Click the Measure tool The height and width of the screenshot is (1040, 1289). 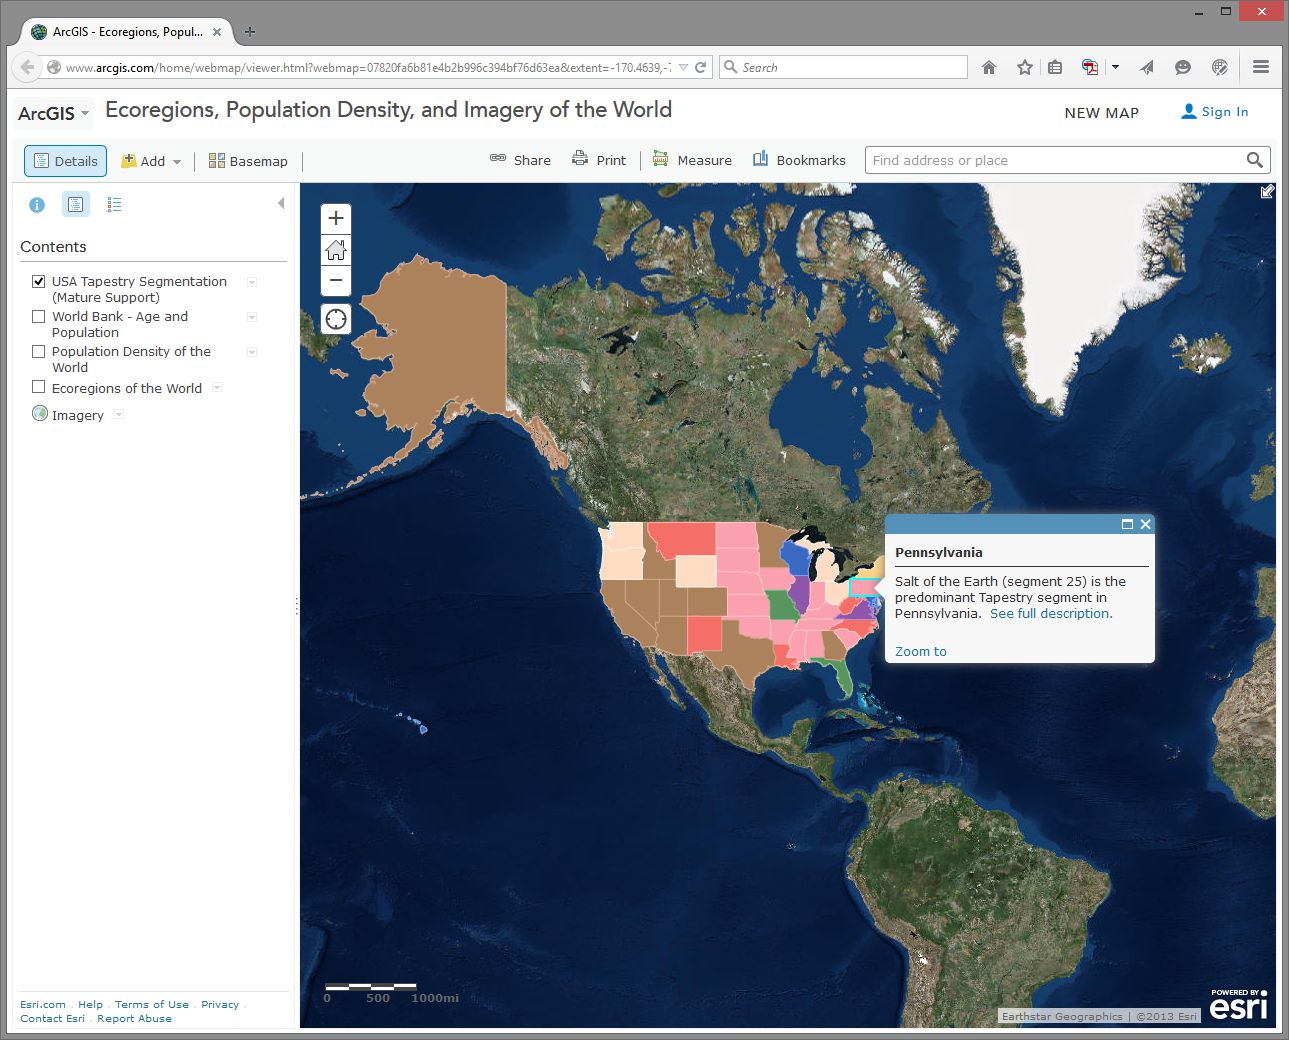tap(691, 159)
